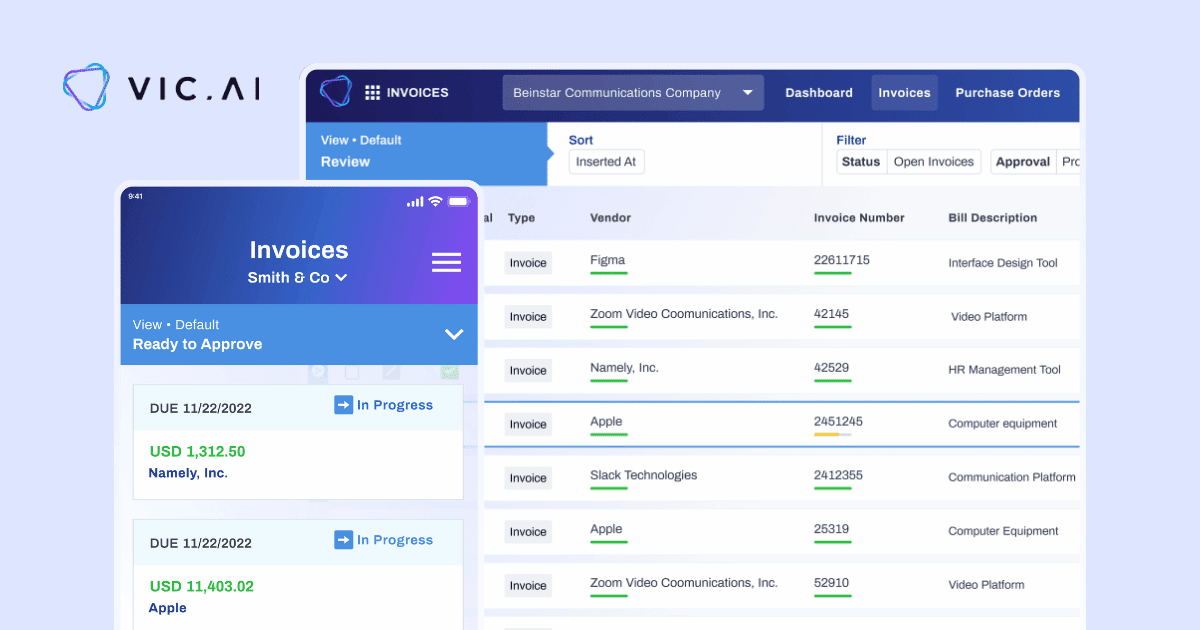Open the Approval filter
This screenshot has height=630, width=1200.
(x=1023, y=162)
